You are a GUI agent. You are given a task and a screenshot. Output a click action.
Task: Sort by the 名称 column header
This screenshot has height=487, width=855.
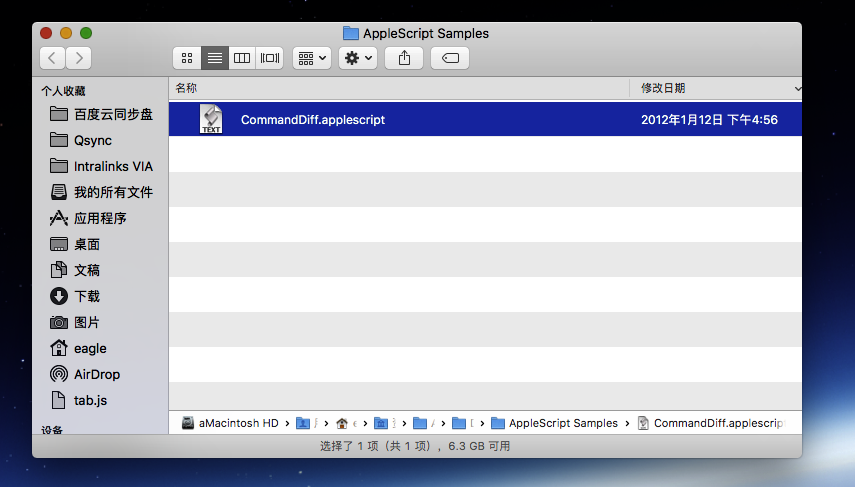pyautogui.click(x=399, y=88)
